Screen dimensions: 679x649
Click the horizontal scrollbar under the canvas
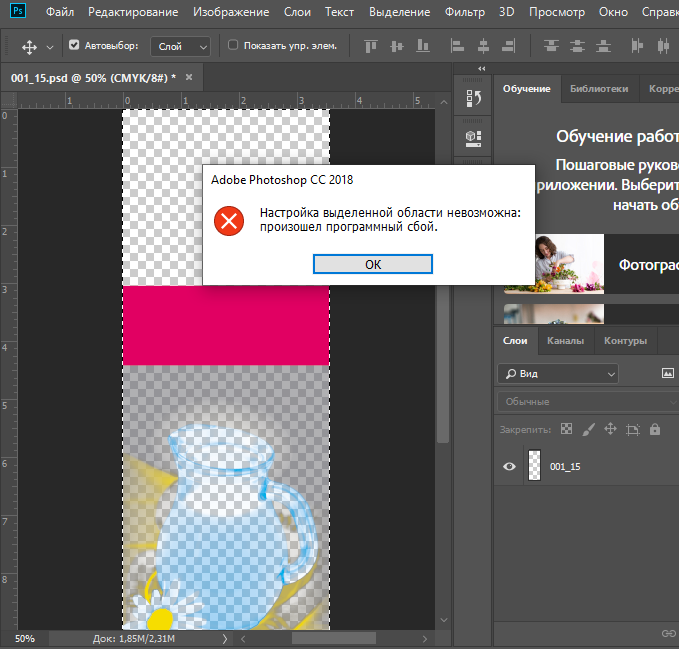point(334,638)
